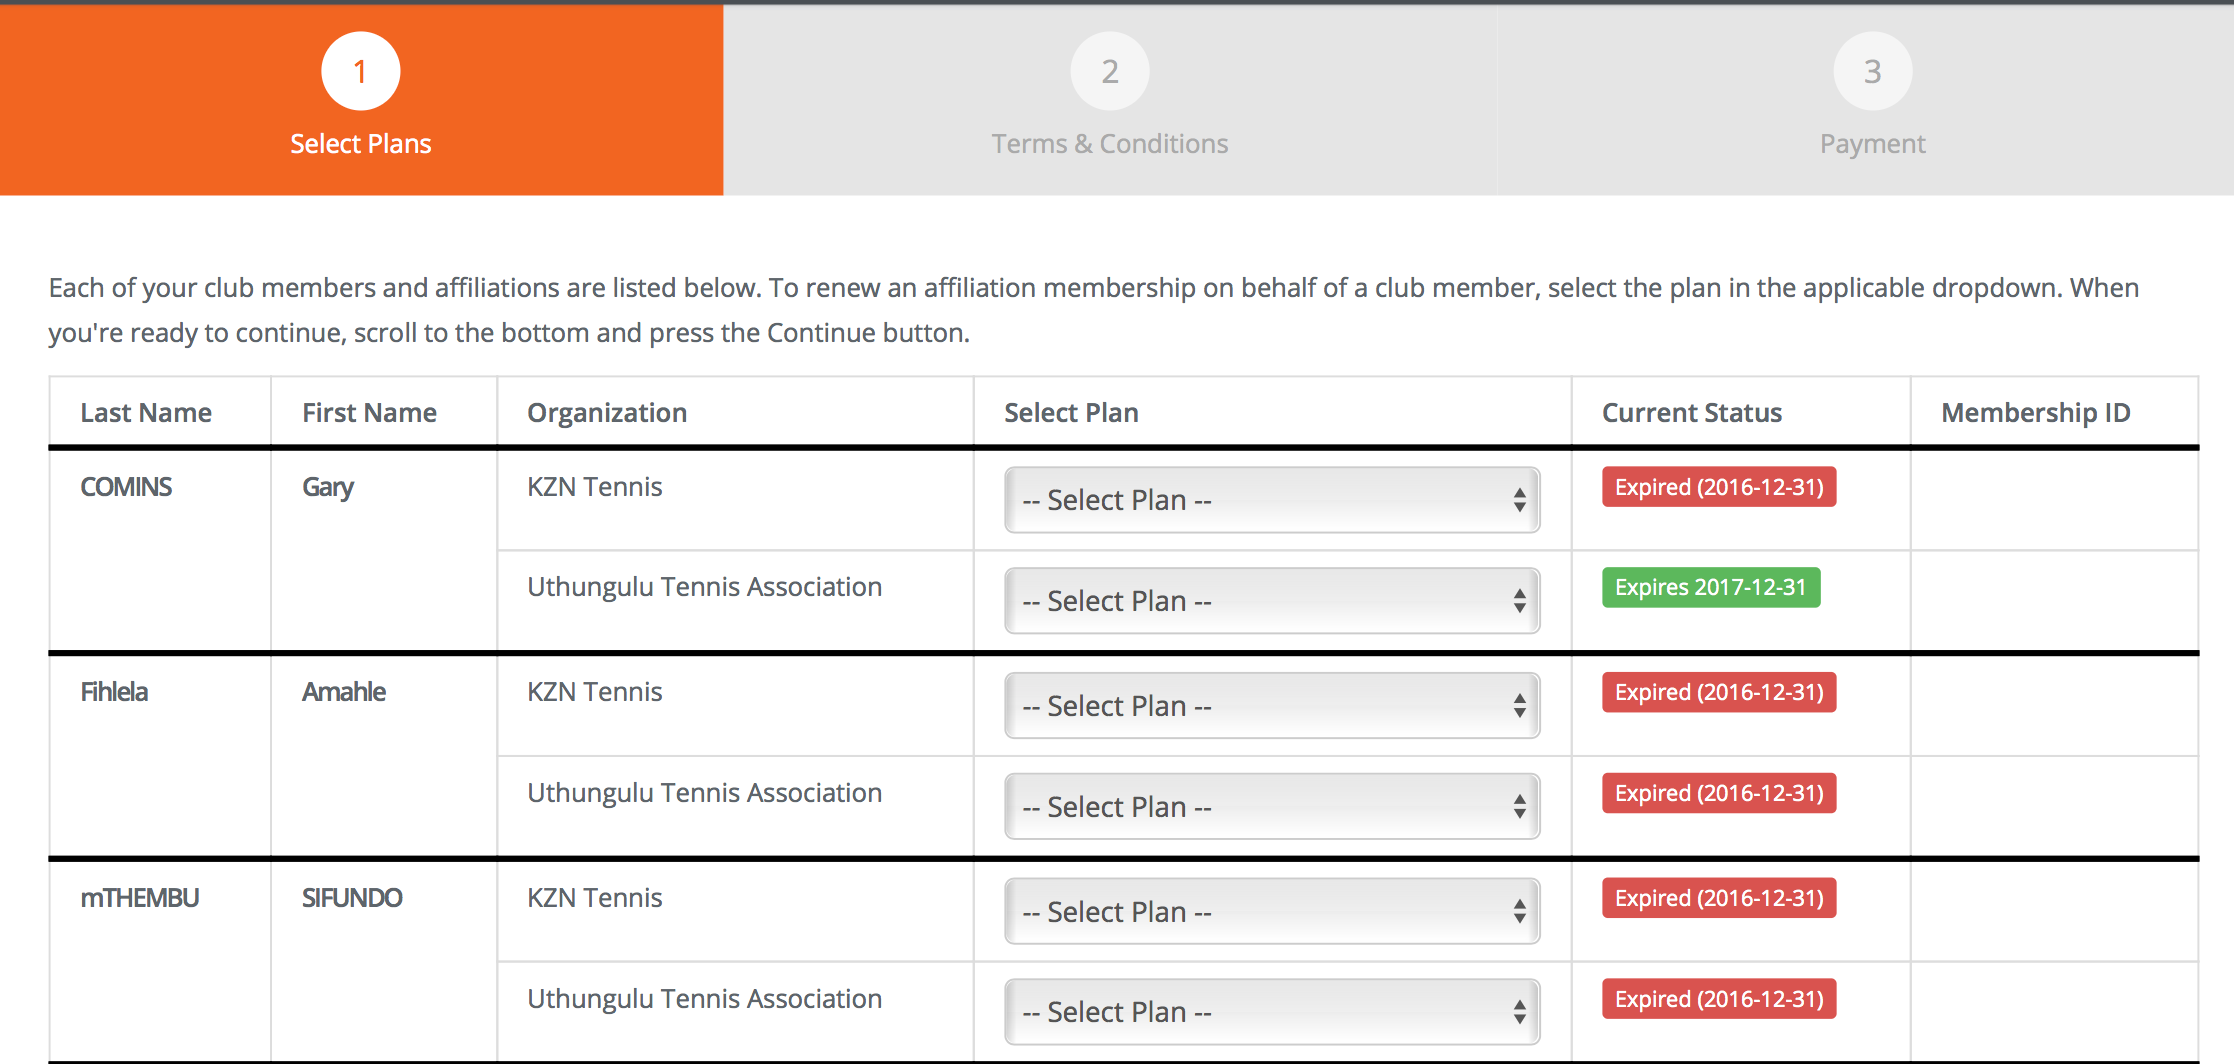Click the Membership ID column header
The width and height of the screenshot is (2234, 1064).
coord(2035,413)
